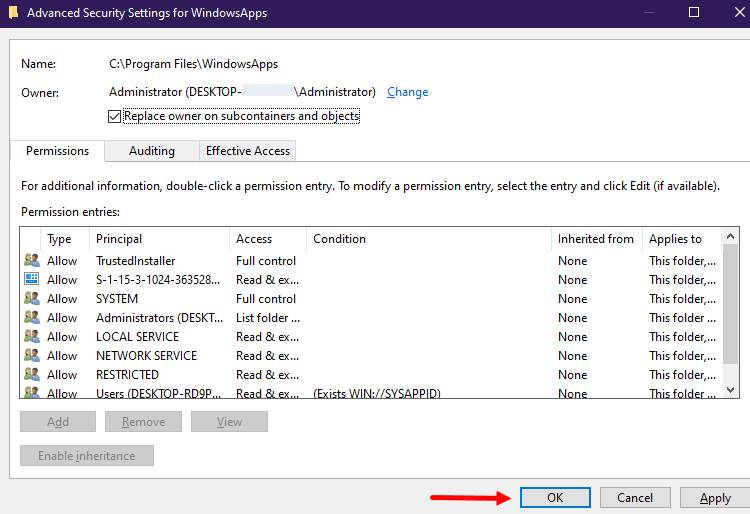Click the user icon beside SYSTEM entry
The width and height of the screenshot is (750, 514).
(x=31, y=299)
